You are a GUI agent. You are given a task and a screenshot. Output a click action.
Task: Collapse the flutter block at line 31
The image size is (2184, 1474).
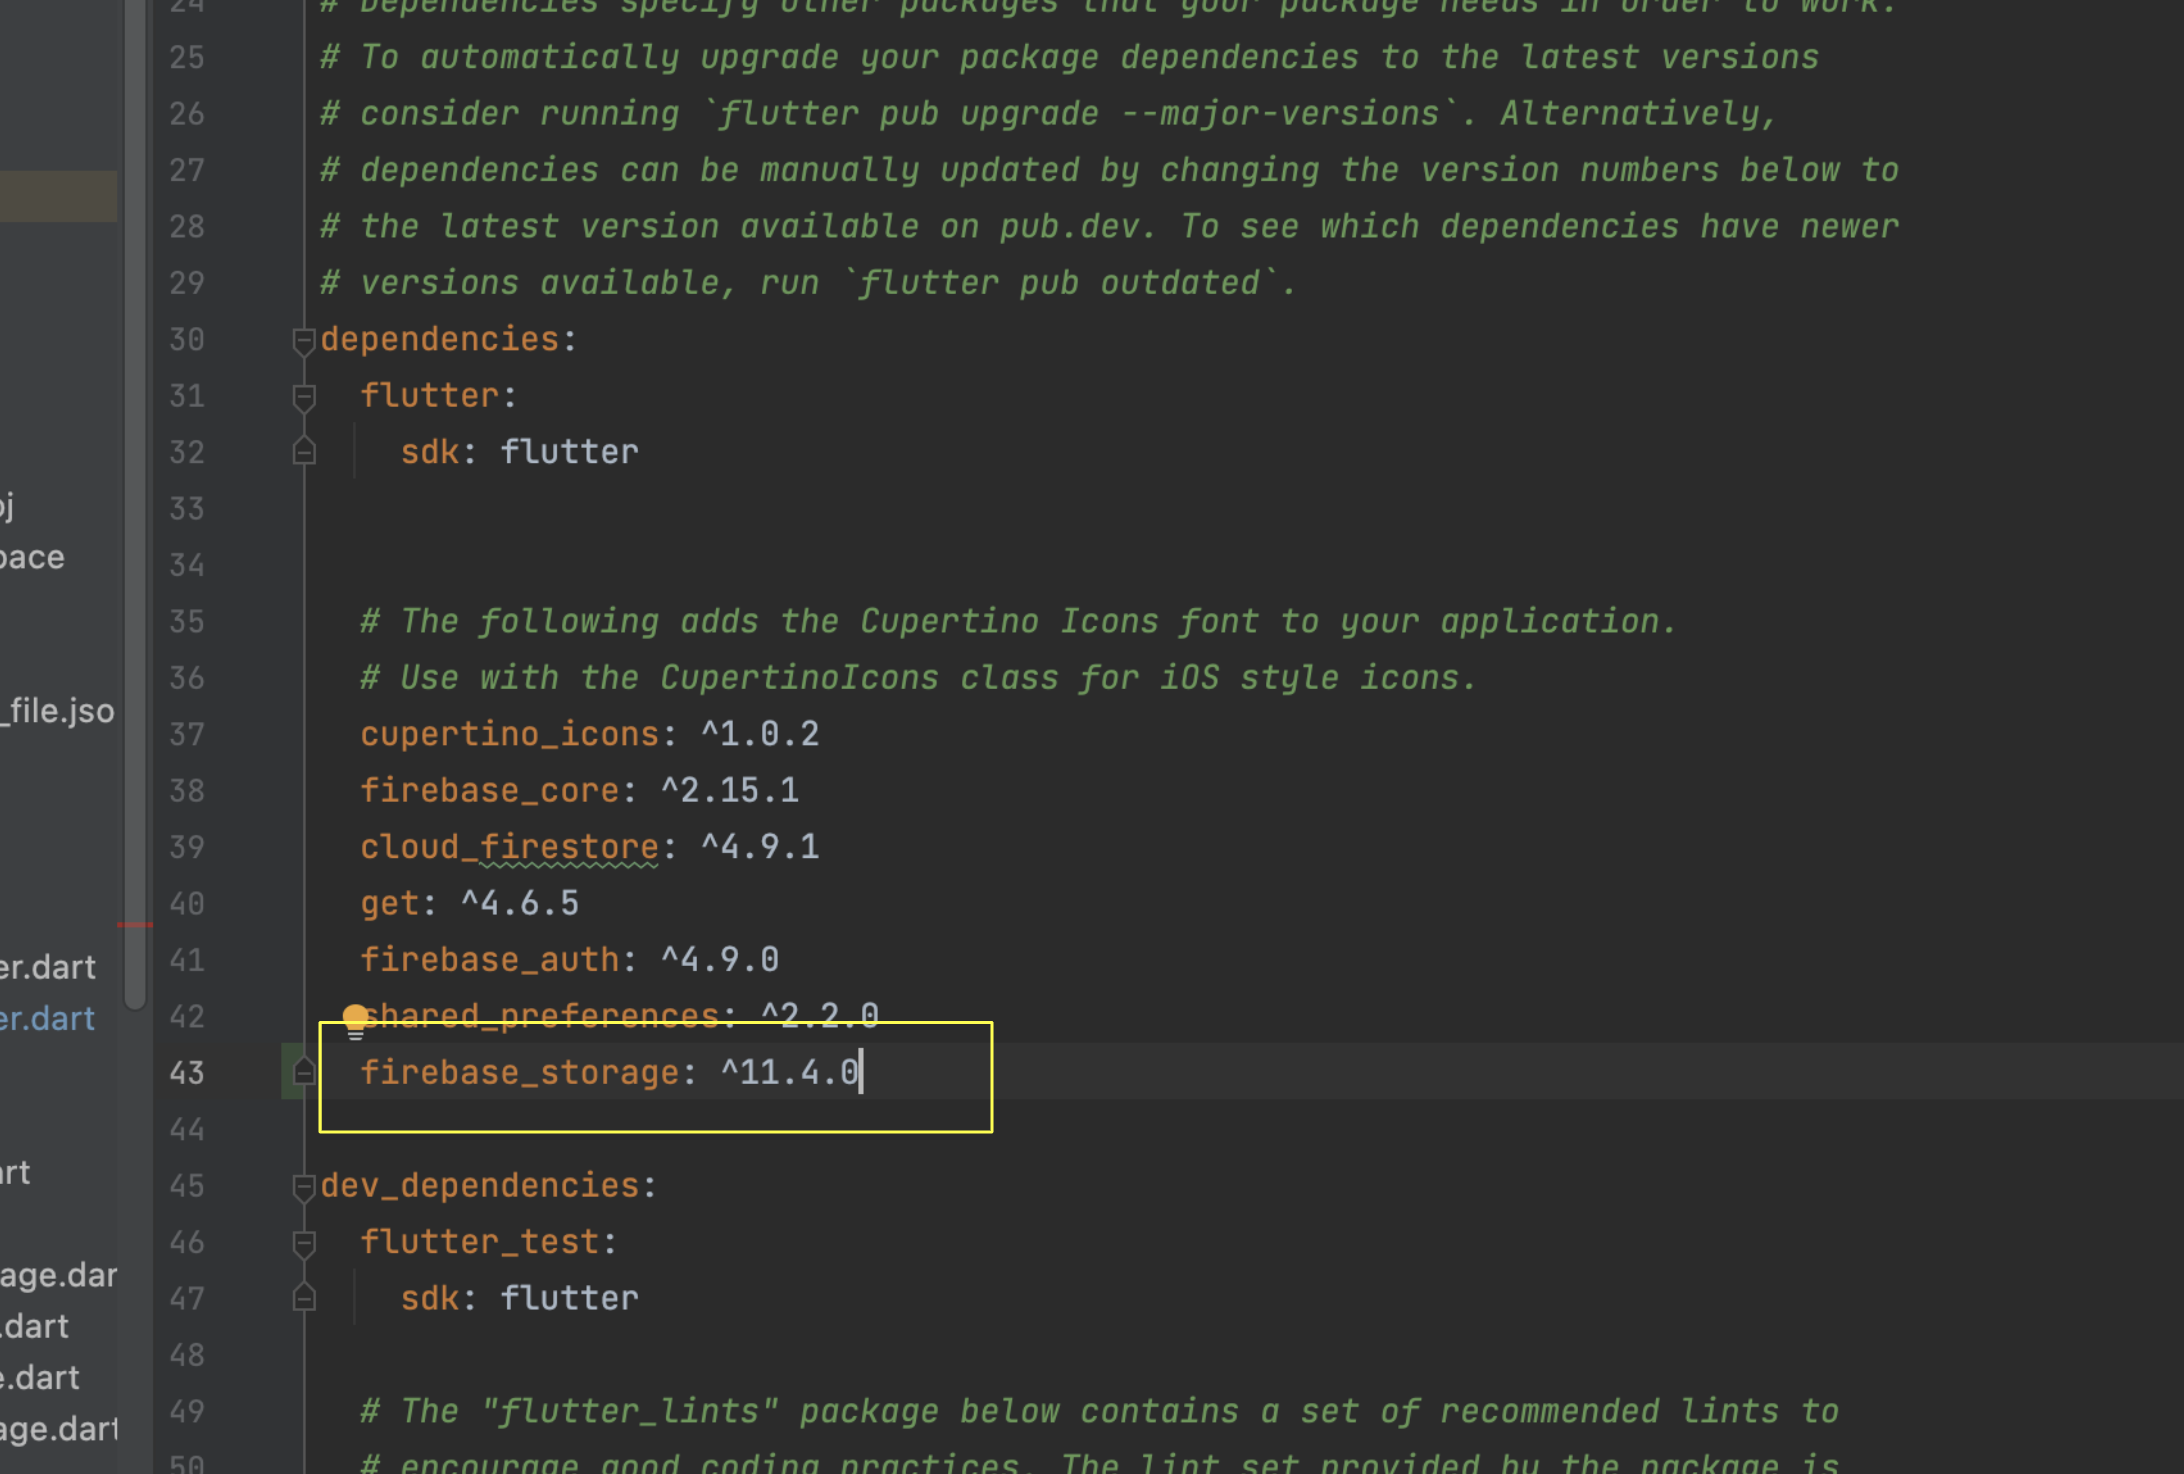[x=304, y=397]
